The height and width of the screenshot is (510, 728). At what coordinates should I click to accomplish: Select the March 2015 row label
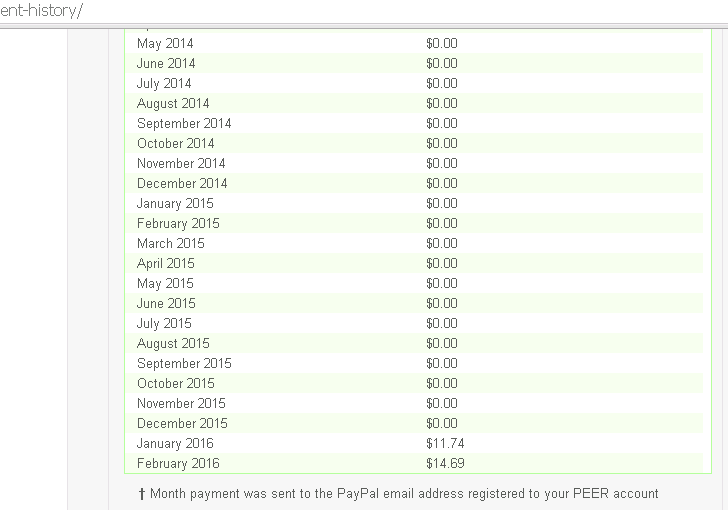(x=171, y=244)
